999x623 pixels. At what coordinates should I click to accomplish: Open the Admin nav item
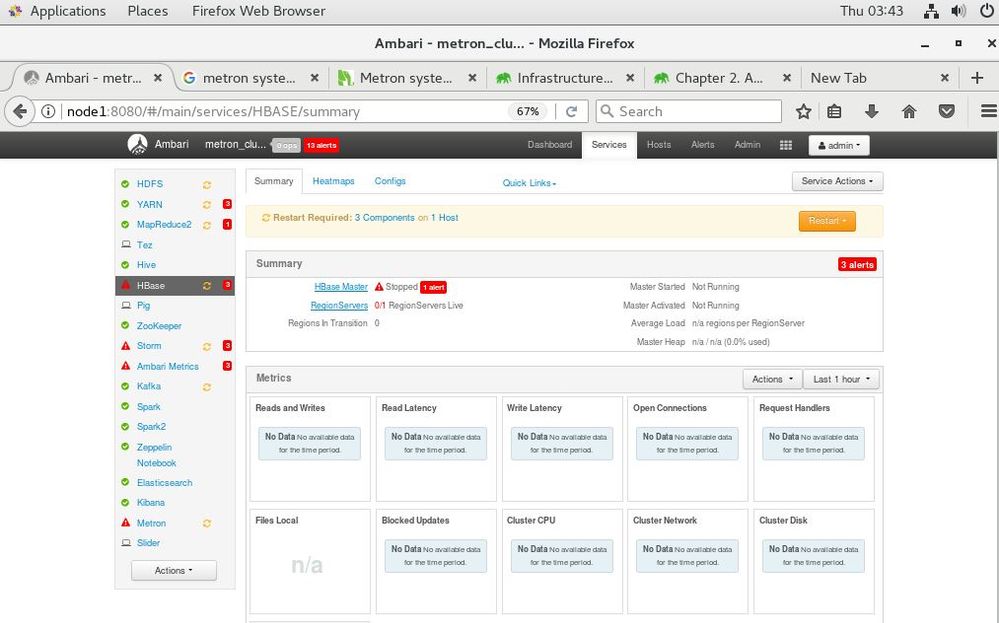pyautogui.click(x=747, y=145)
